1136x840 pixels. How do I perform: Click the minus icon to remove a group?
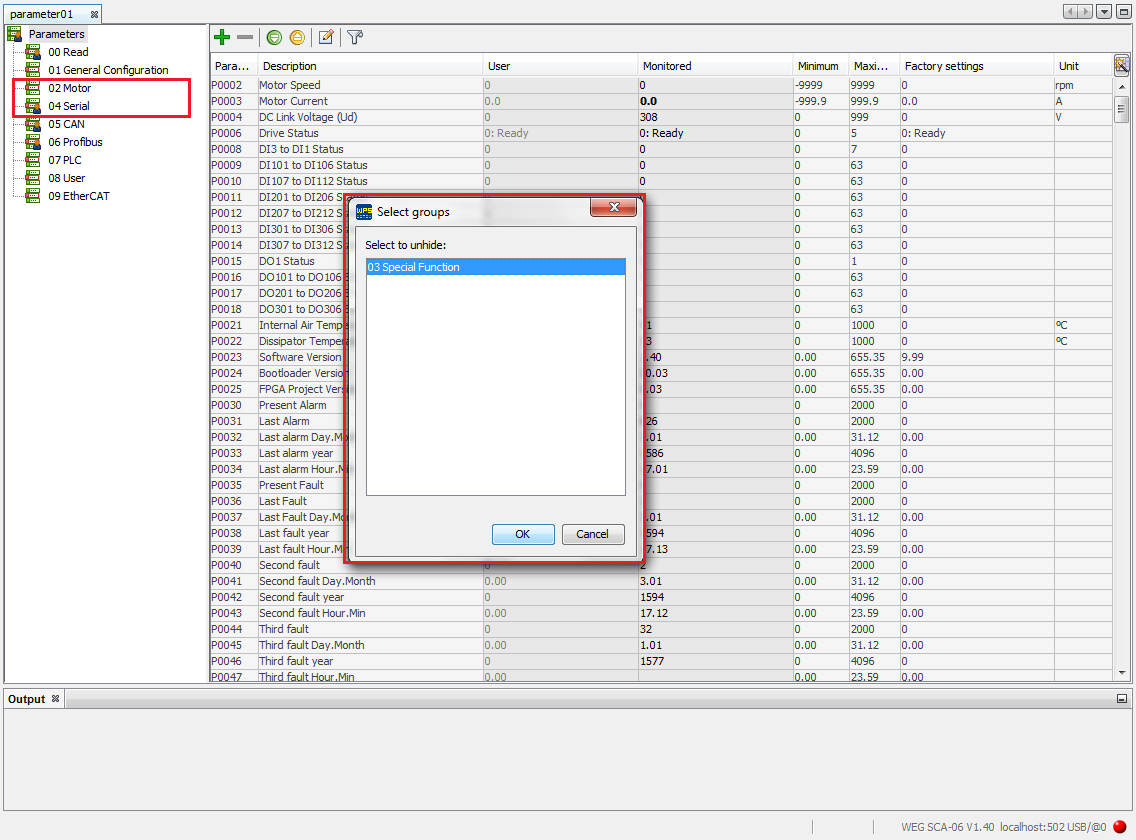pos(246,37)
